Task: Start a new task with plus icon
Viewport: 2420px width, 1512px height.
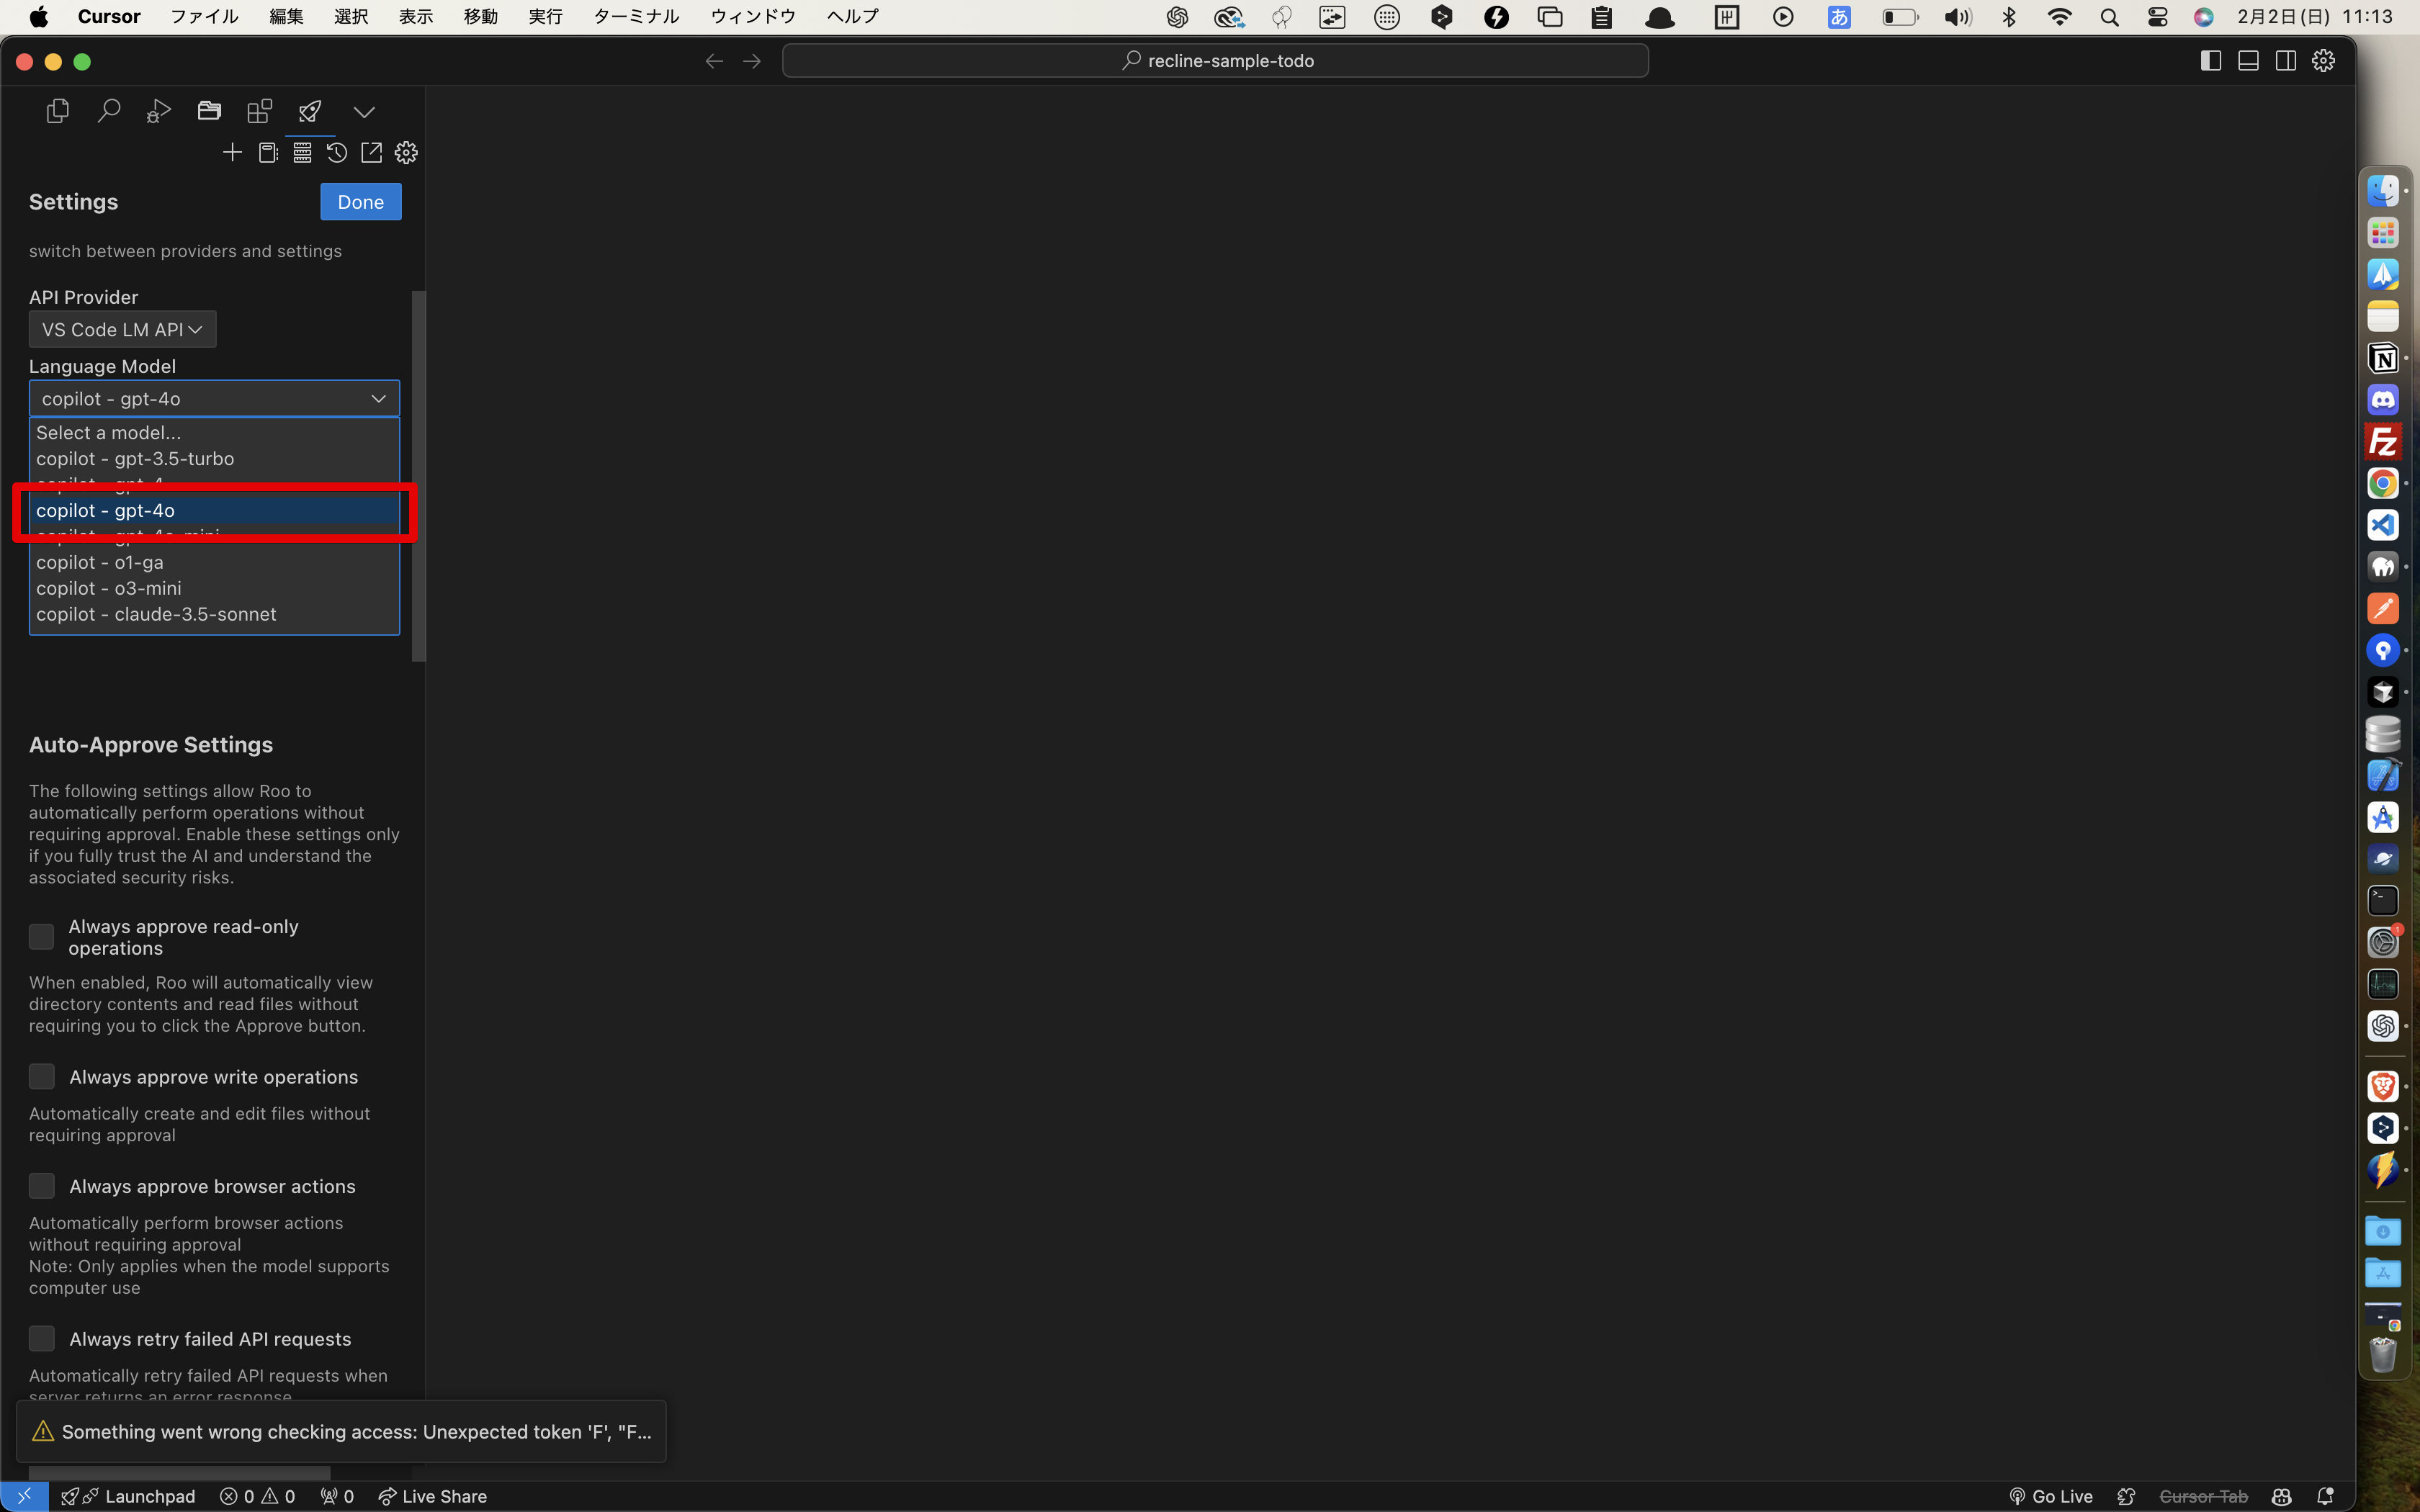Action: pyautogui.click(x=232, y=152)
